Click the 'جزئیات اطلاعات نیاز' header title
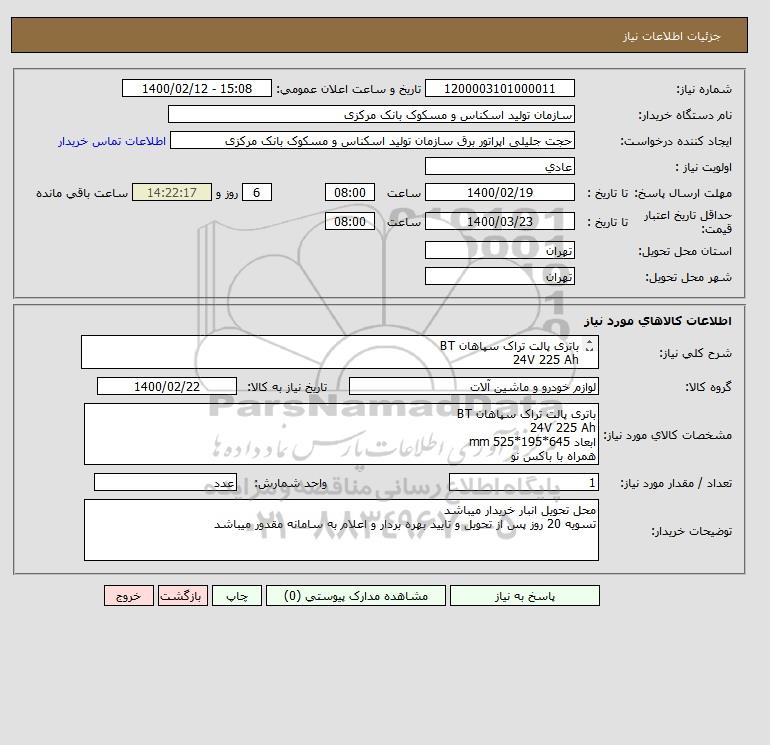770x745 pixels. (x=671, y=36)
